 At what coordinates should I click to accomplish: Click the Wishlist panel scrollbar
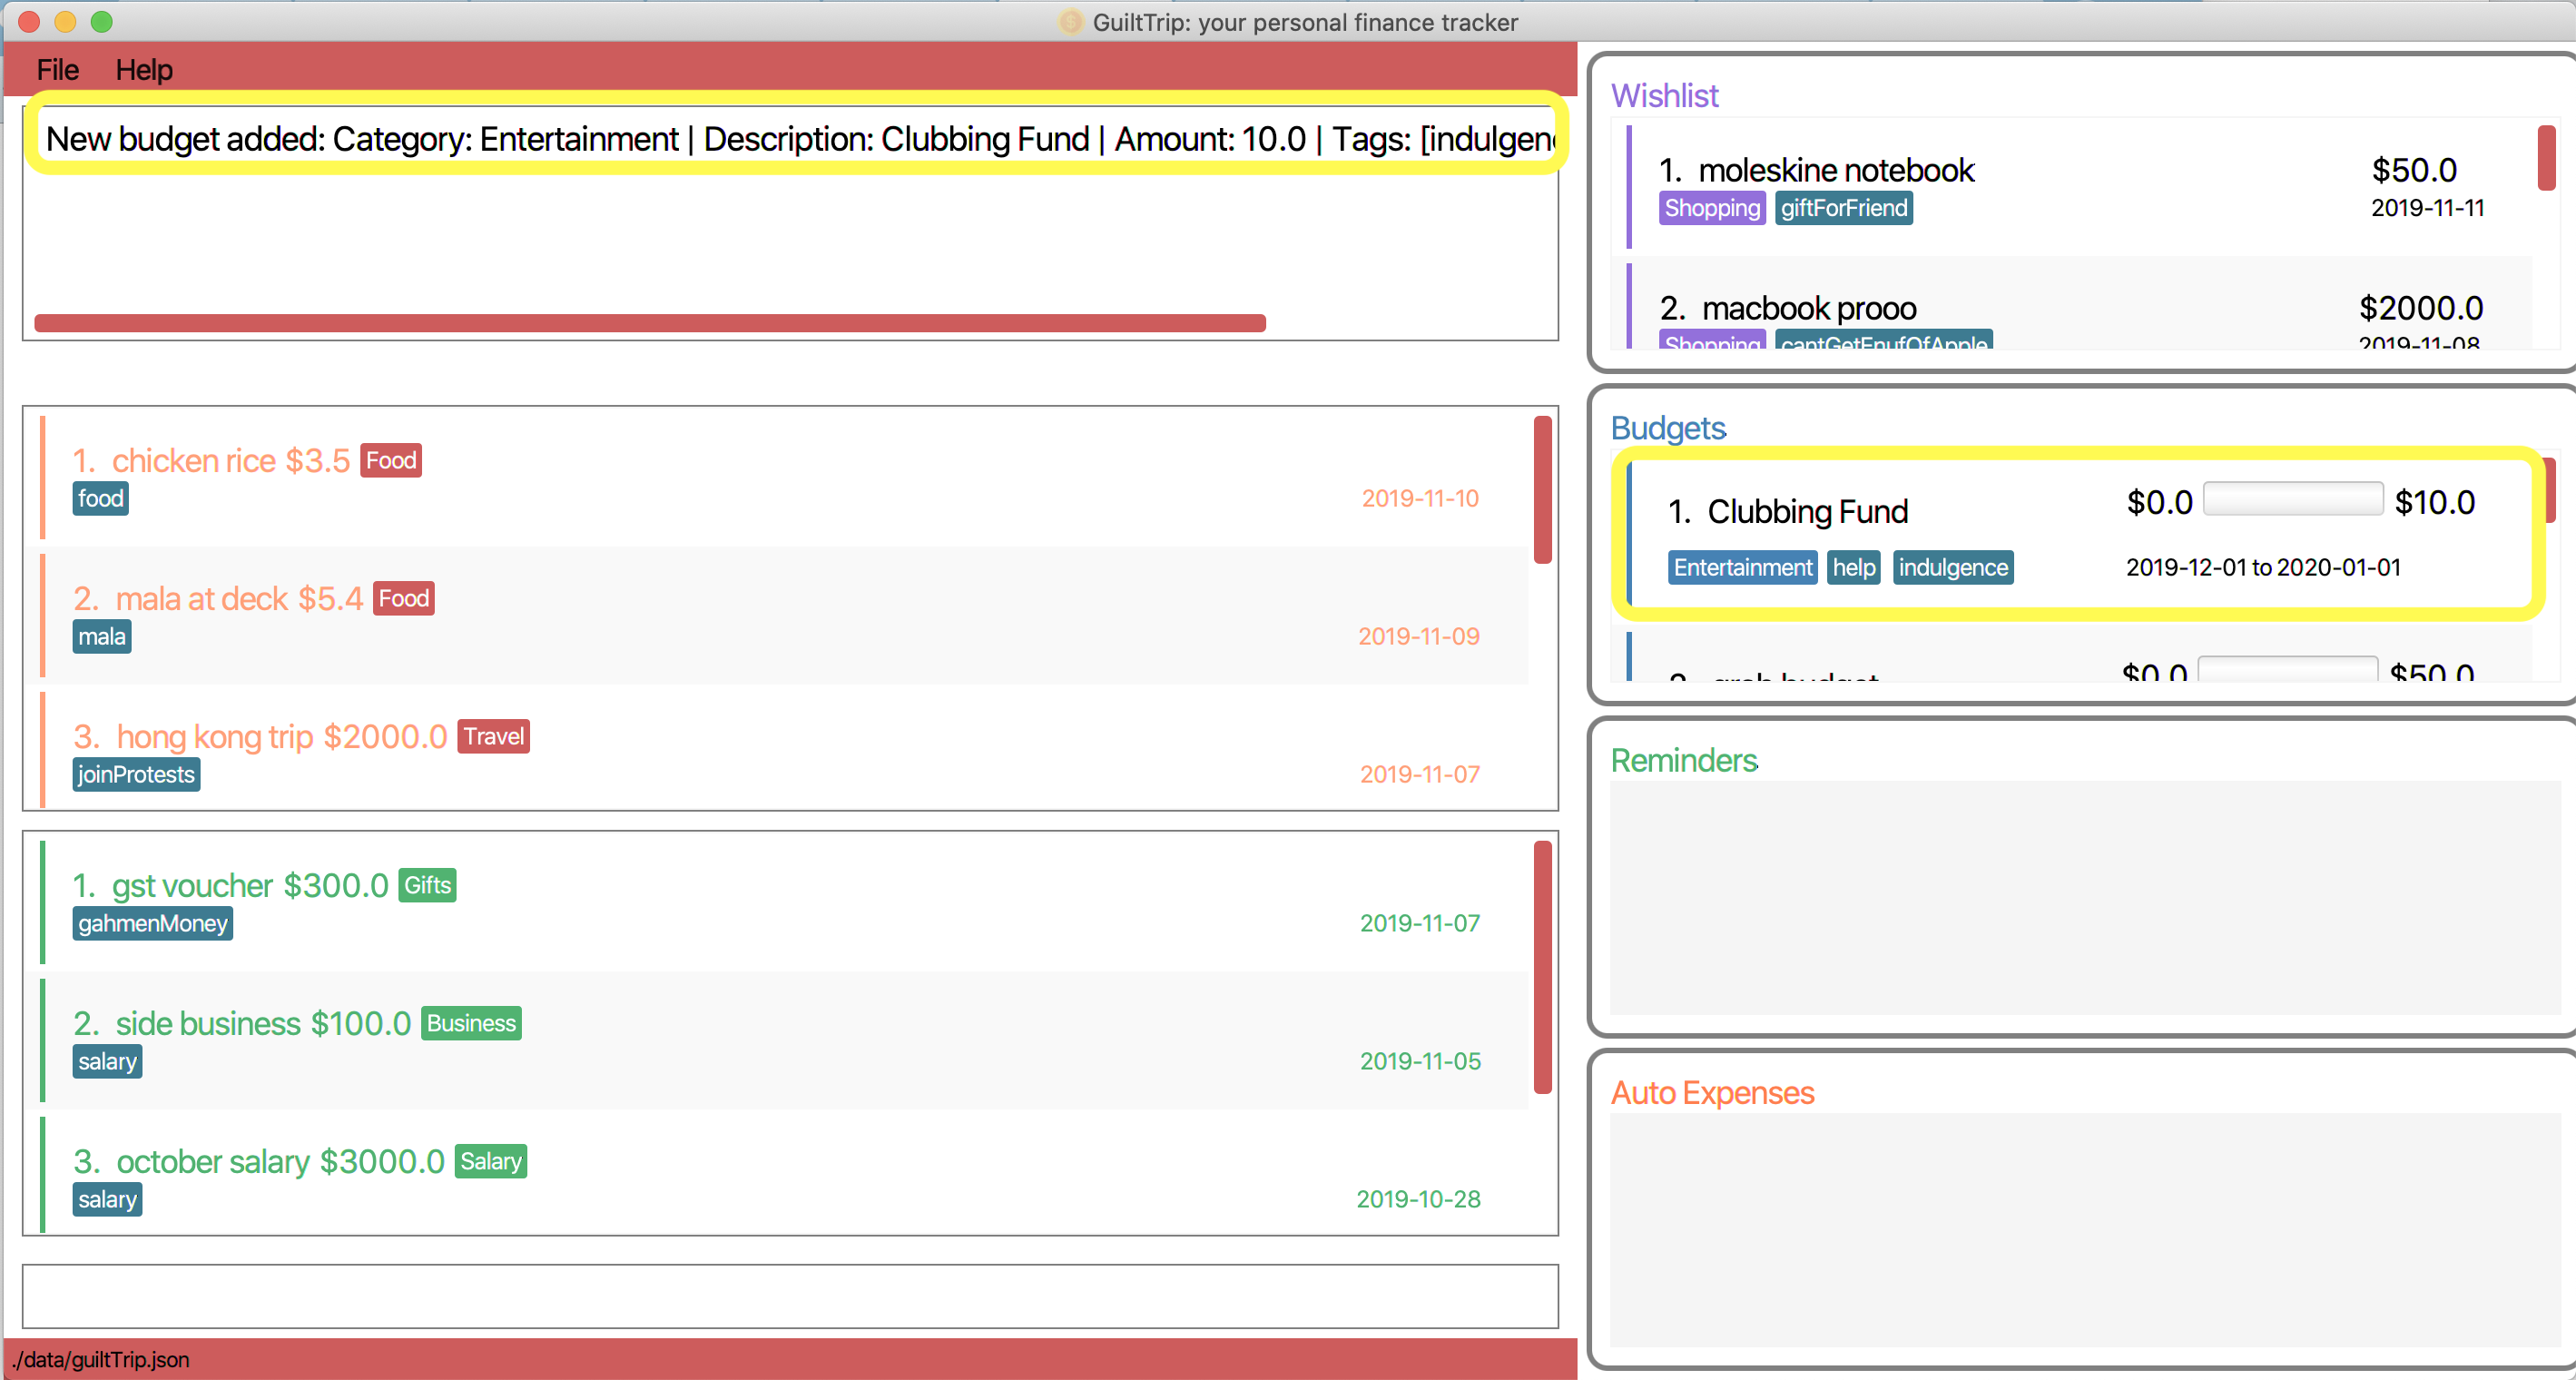(x=2546, y=158)
